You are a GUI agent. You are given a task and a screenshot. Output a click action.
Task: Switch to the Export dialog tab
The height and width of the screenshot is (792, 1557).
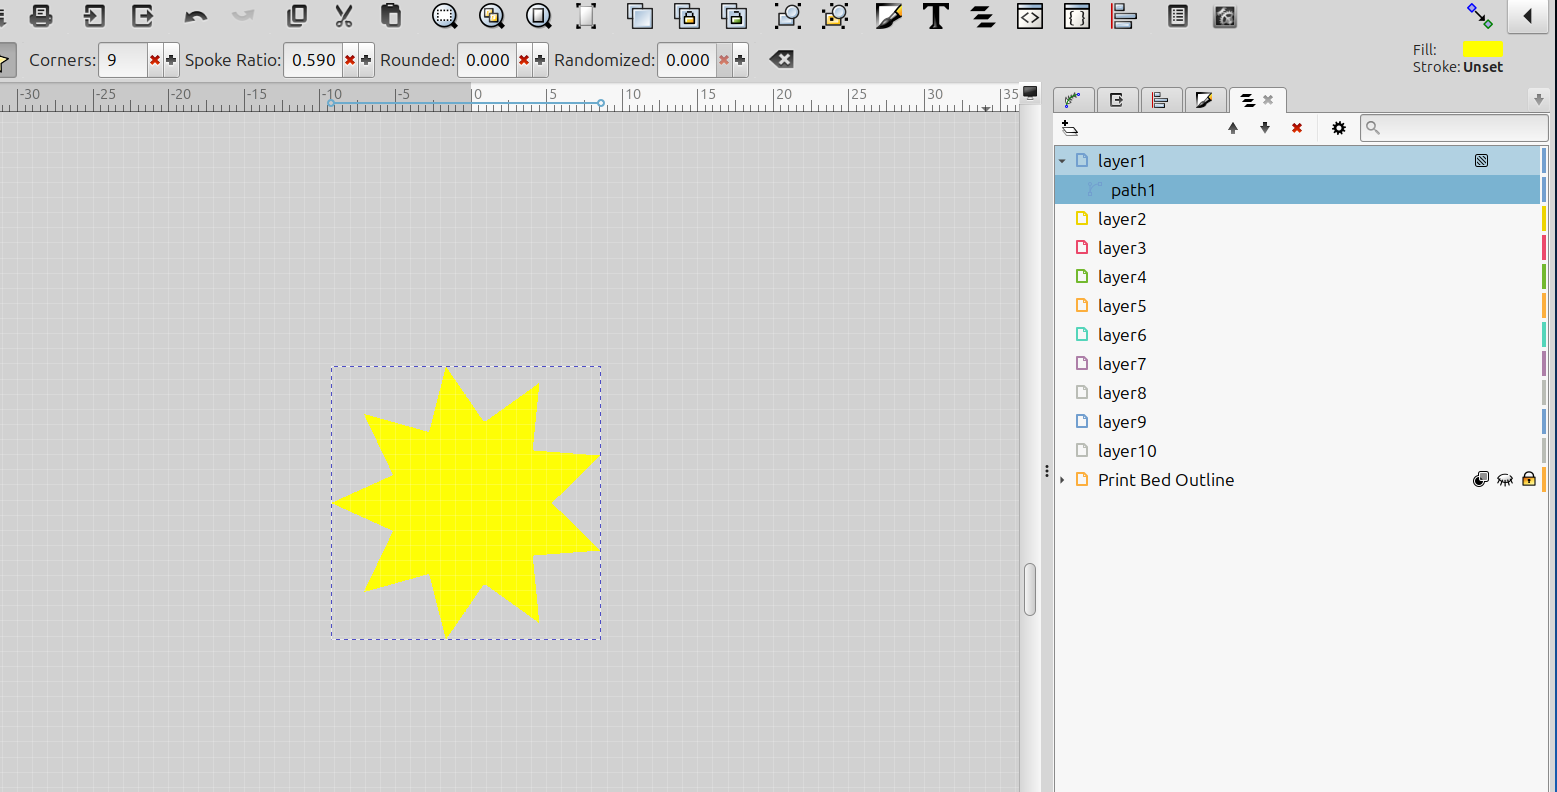click(x=1117, y=100)
